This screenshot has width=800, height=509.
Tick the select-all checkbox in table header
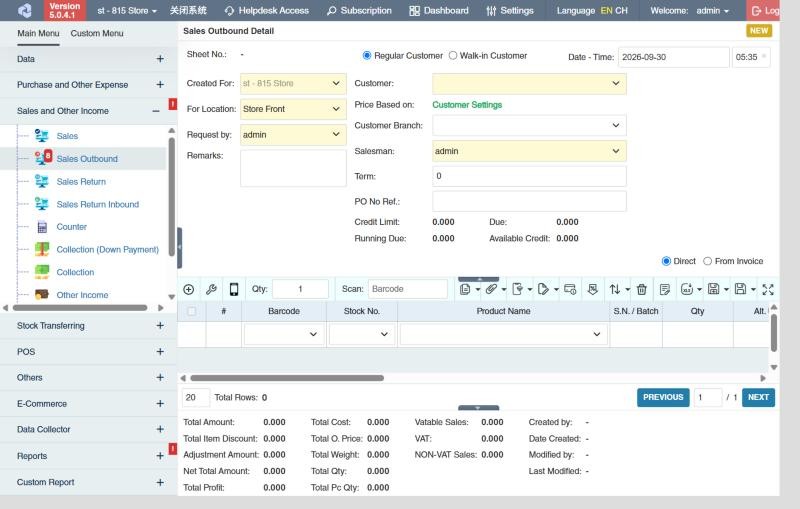[191, 311]
